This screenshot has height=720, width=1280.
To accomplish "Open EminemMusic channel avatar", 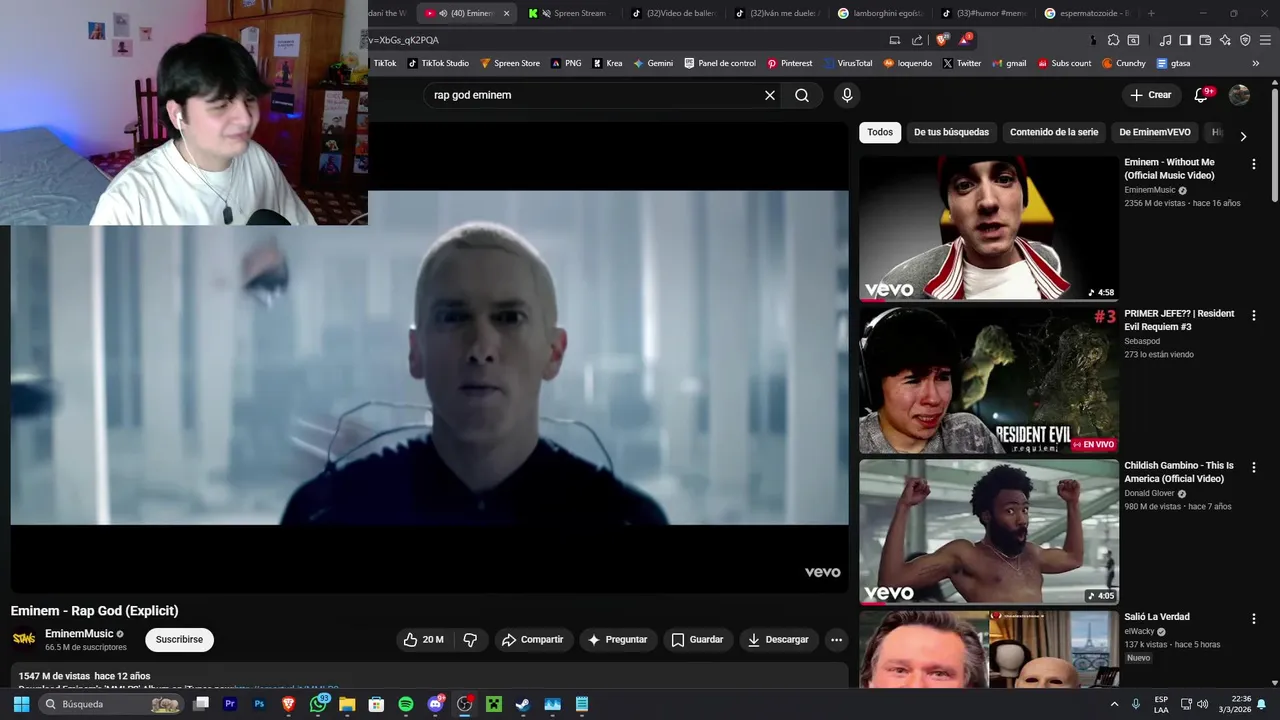I will [24, 639].
